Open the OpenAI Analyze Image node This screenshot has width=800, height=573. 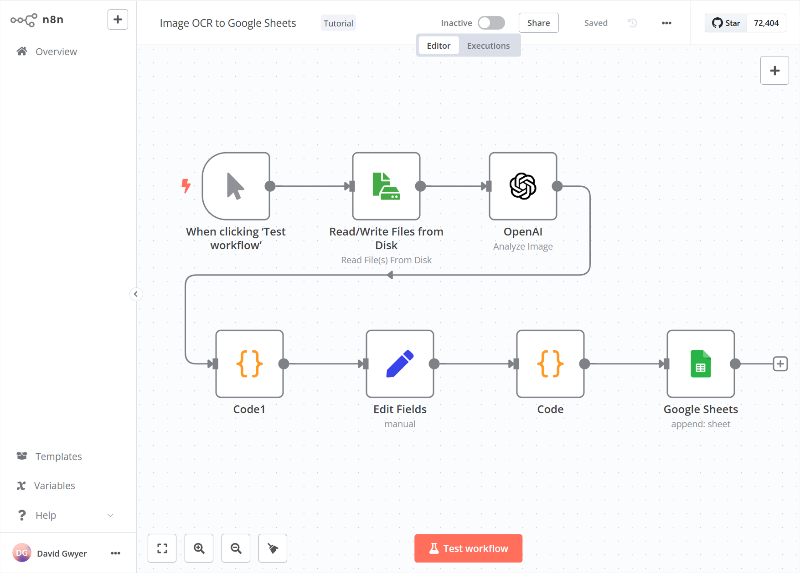pos(523,186)
